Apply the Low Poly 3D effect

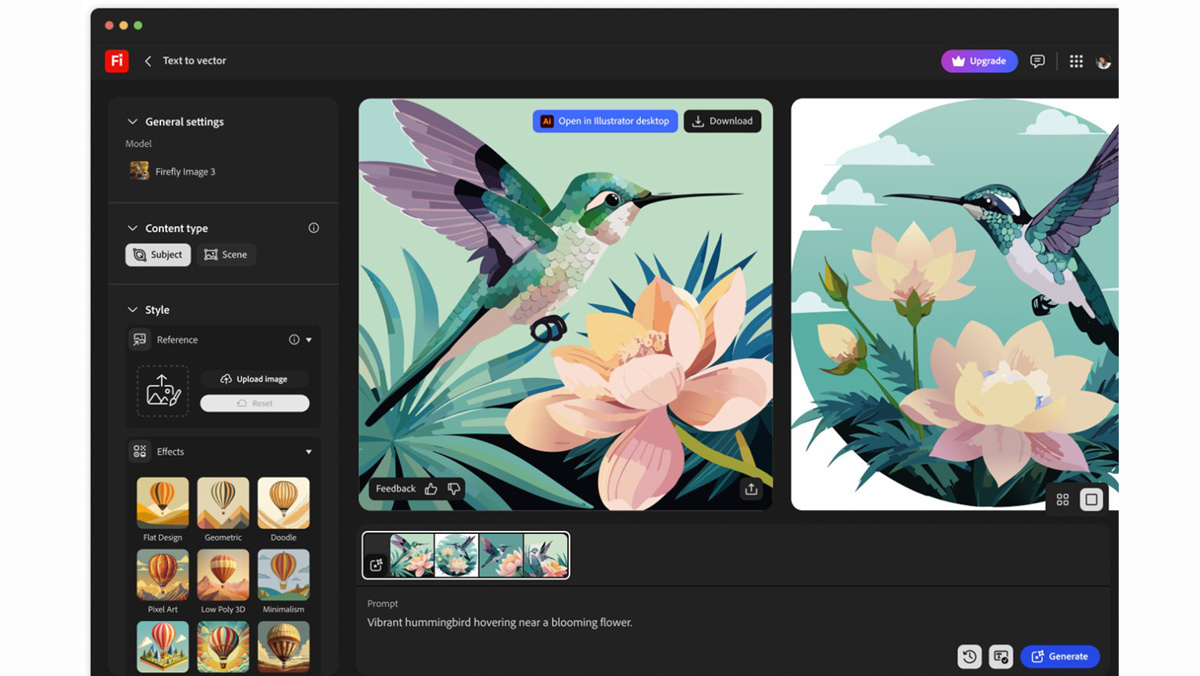click(223, 575)
